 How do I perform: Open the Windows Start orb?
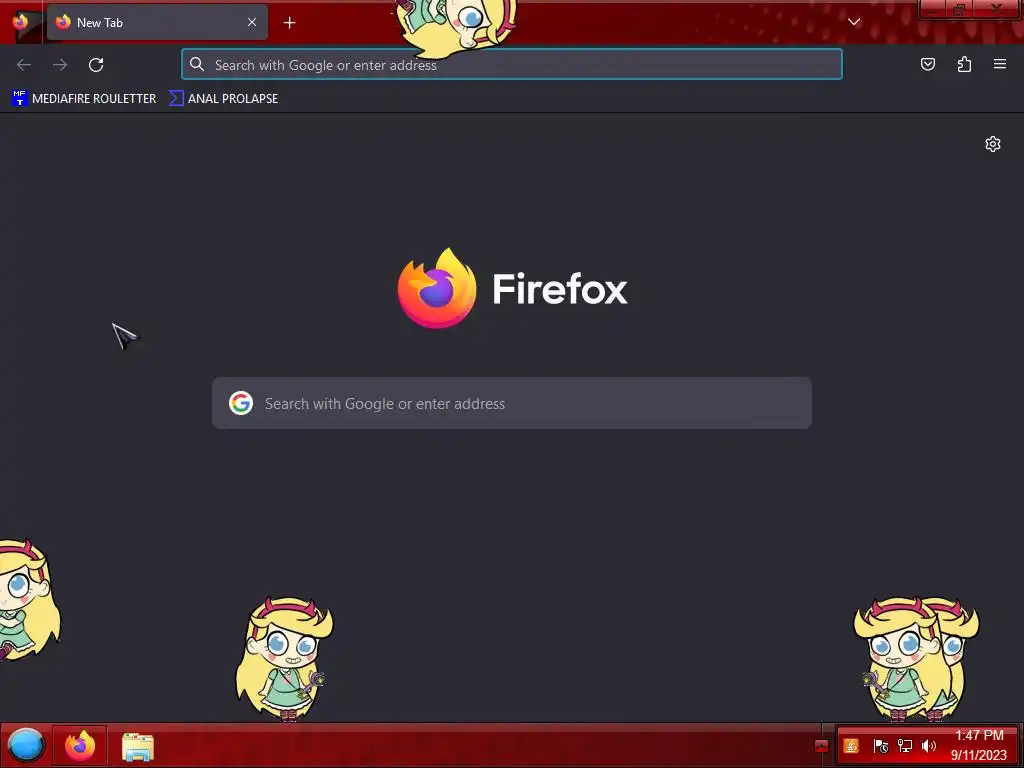click(26, 745)
